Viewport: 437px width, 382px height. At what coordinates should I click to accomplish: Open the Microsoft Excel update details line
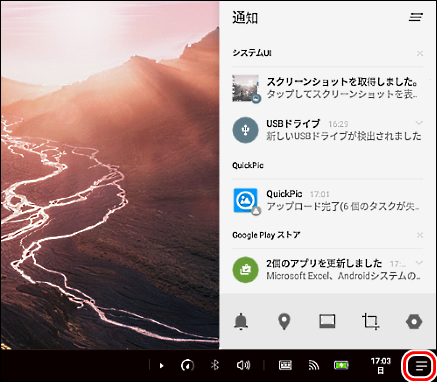click(x=343, y=276)
